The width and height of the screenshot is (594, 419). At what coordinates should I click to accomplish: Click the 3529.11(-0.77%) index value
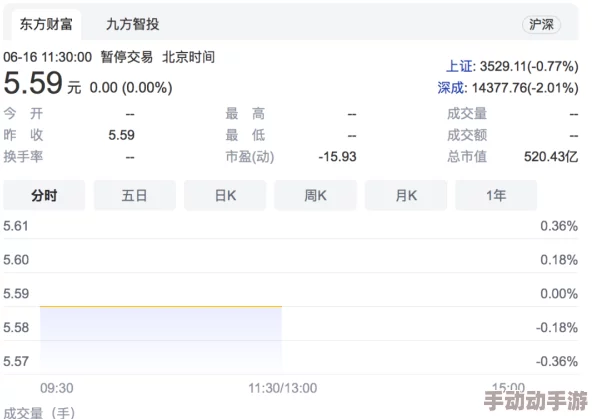529,66
